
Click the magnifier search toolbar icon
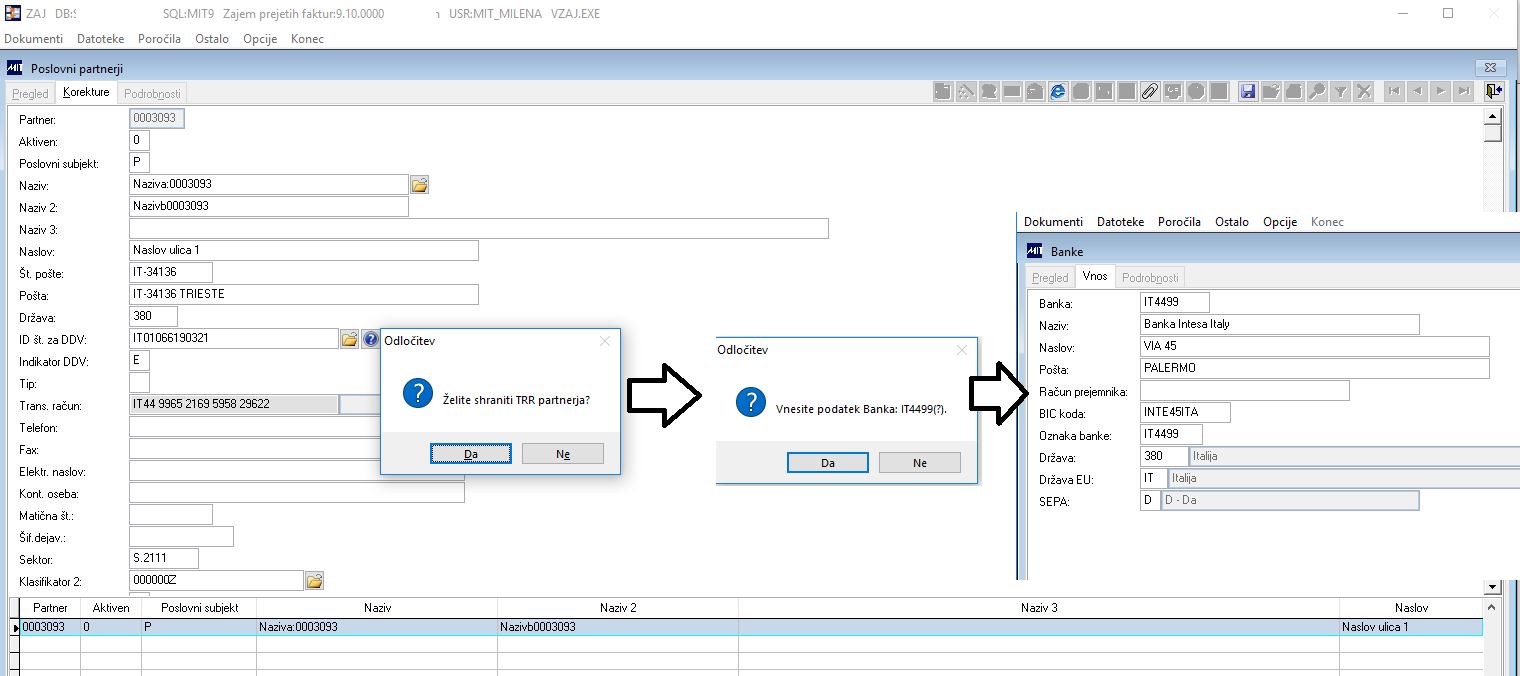tap(1317, 92)
